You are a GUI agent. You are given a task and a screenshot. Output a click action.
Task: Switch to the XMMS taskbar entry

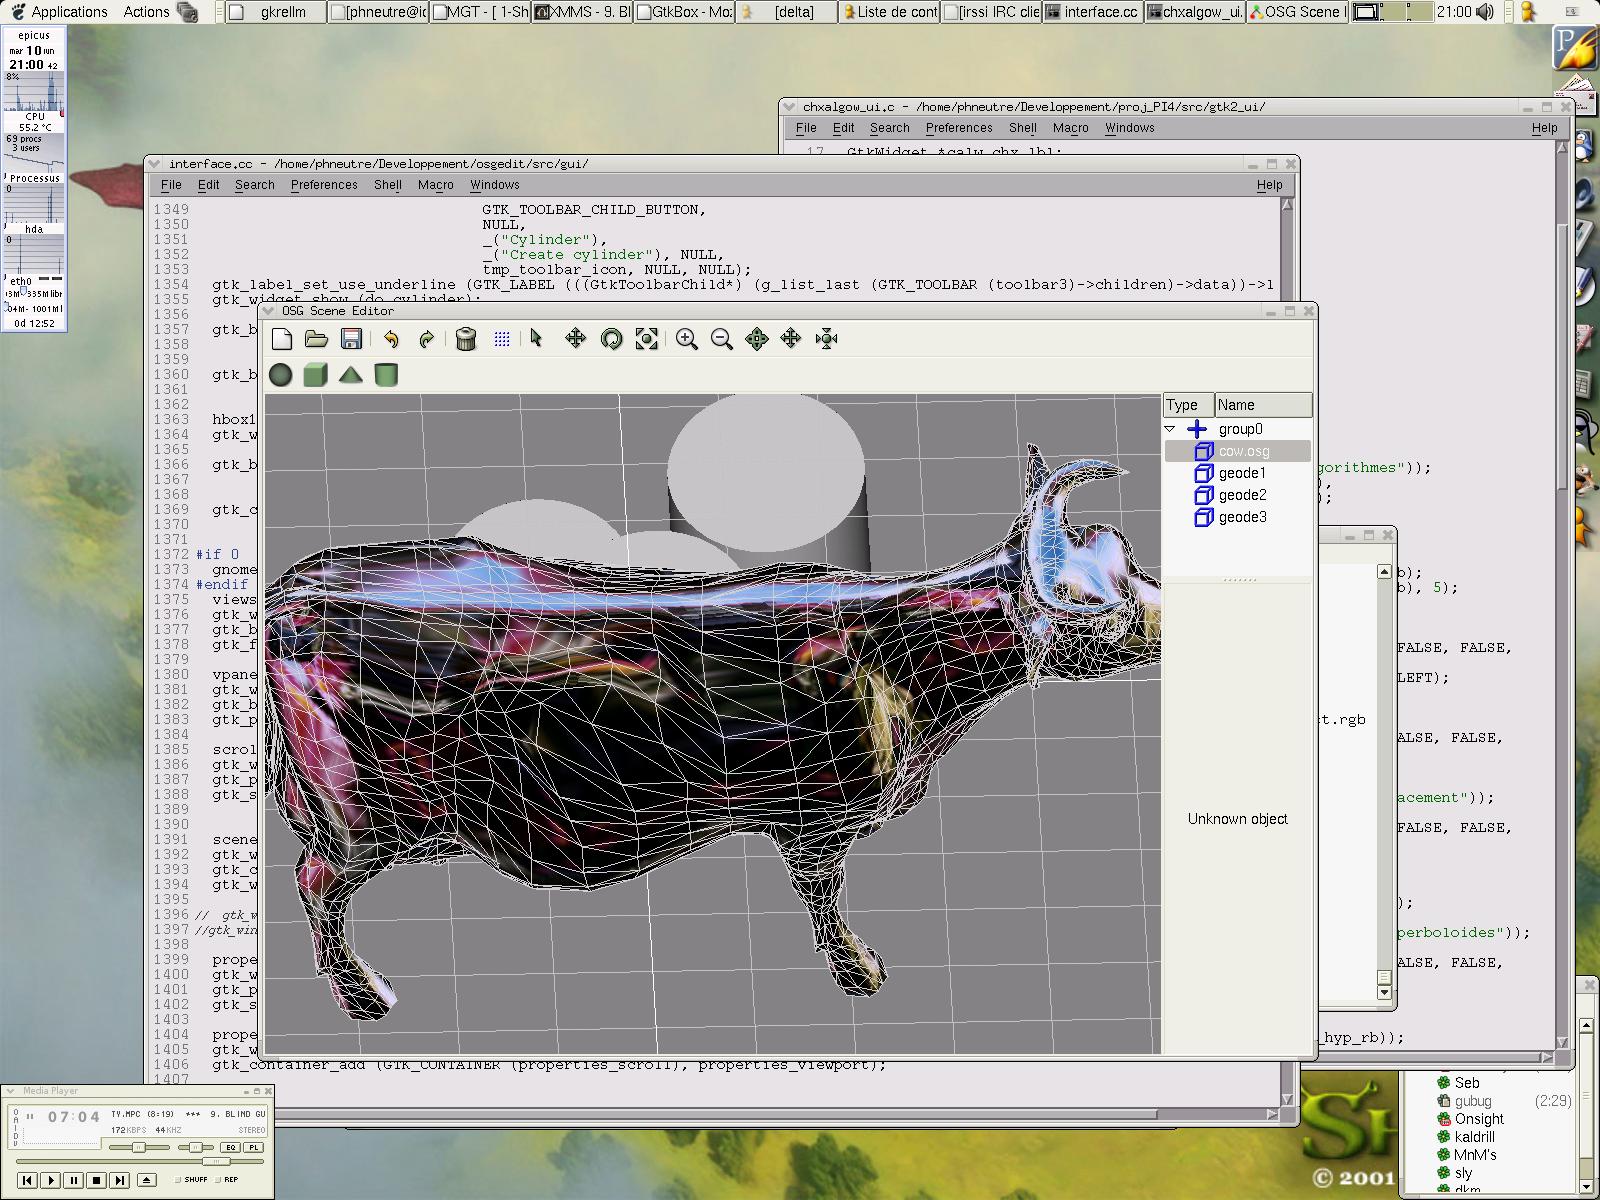581,12
